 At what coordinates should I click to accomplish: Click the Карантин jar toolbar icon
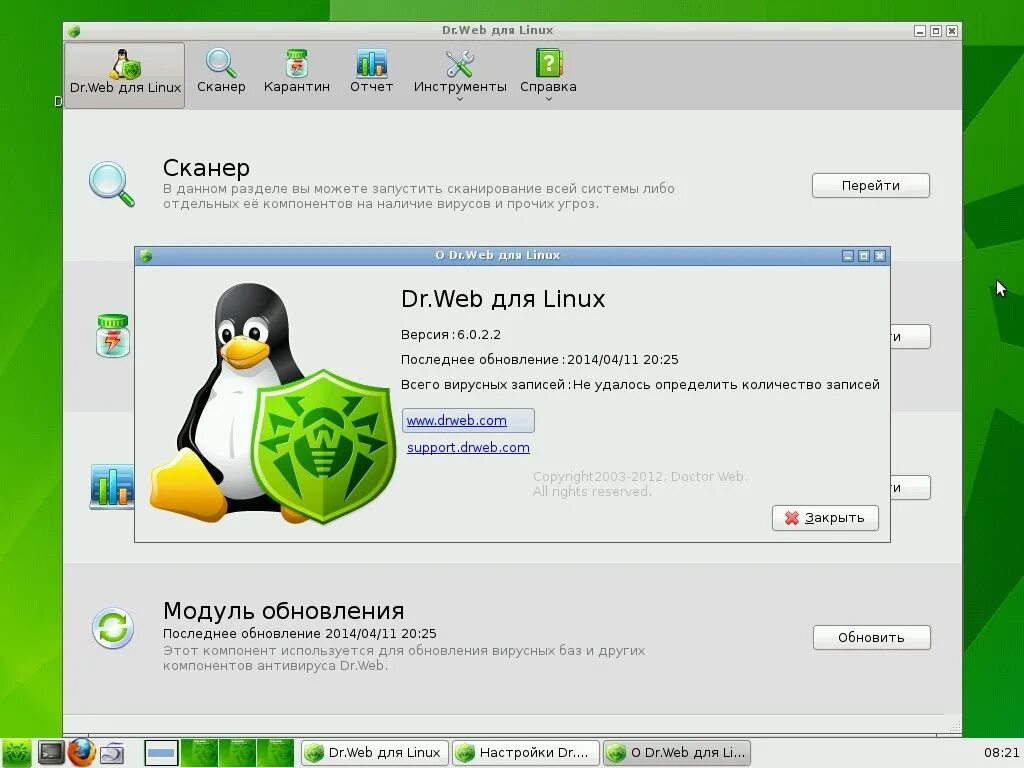297,63
